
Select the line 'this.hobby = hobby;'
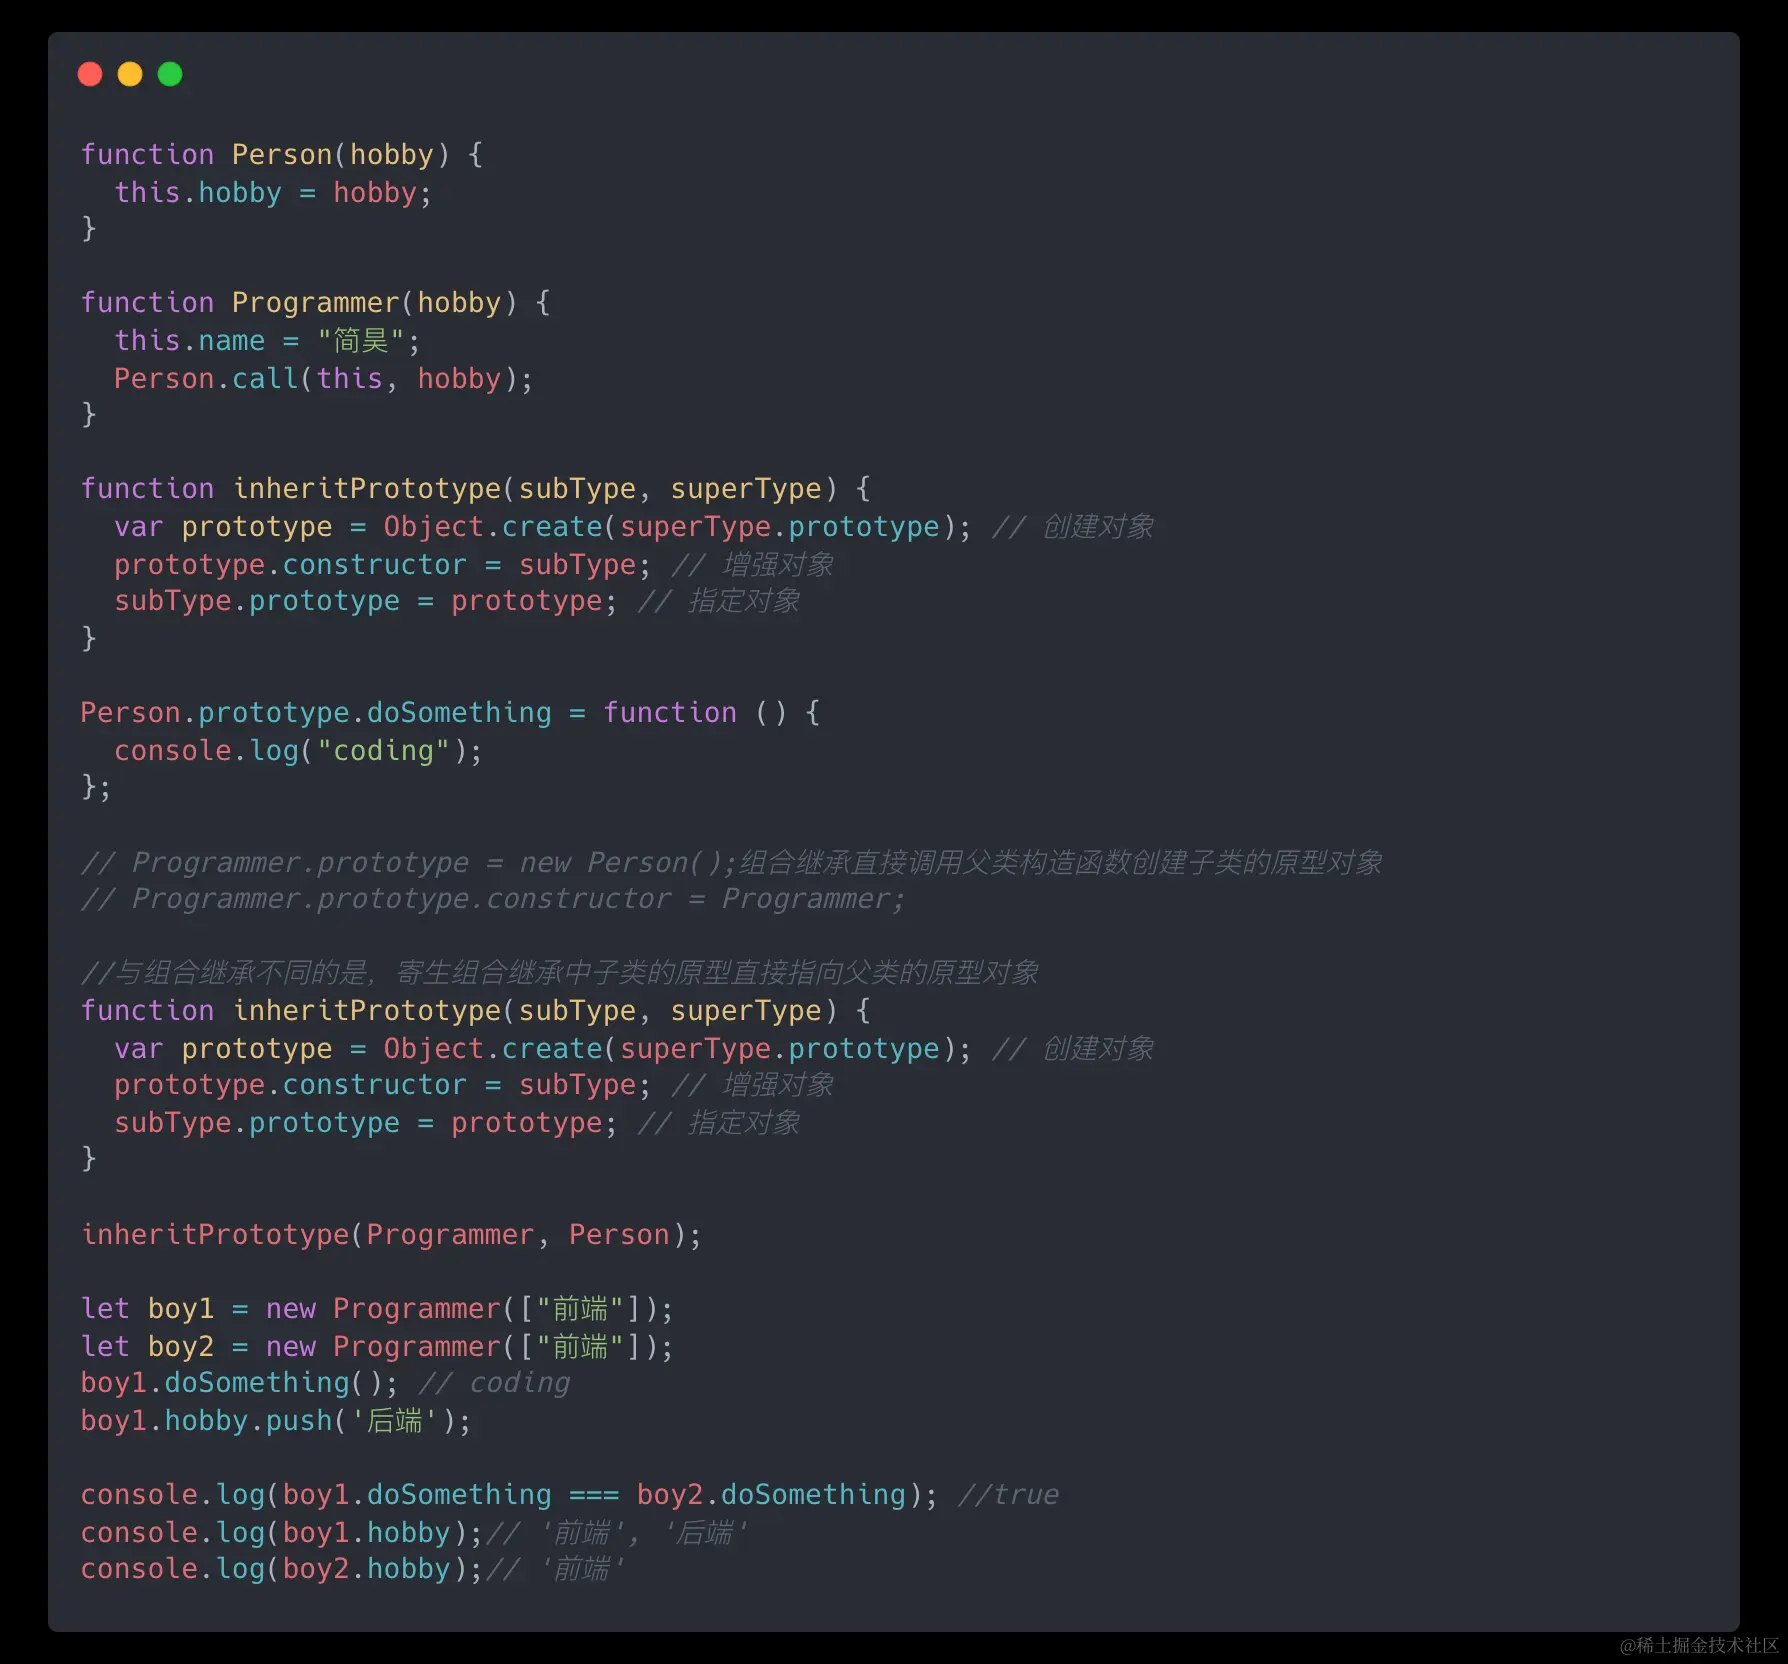coord(273,192)
